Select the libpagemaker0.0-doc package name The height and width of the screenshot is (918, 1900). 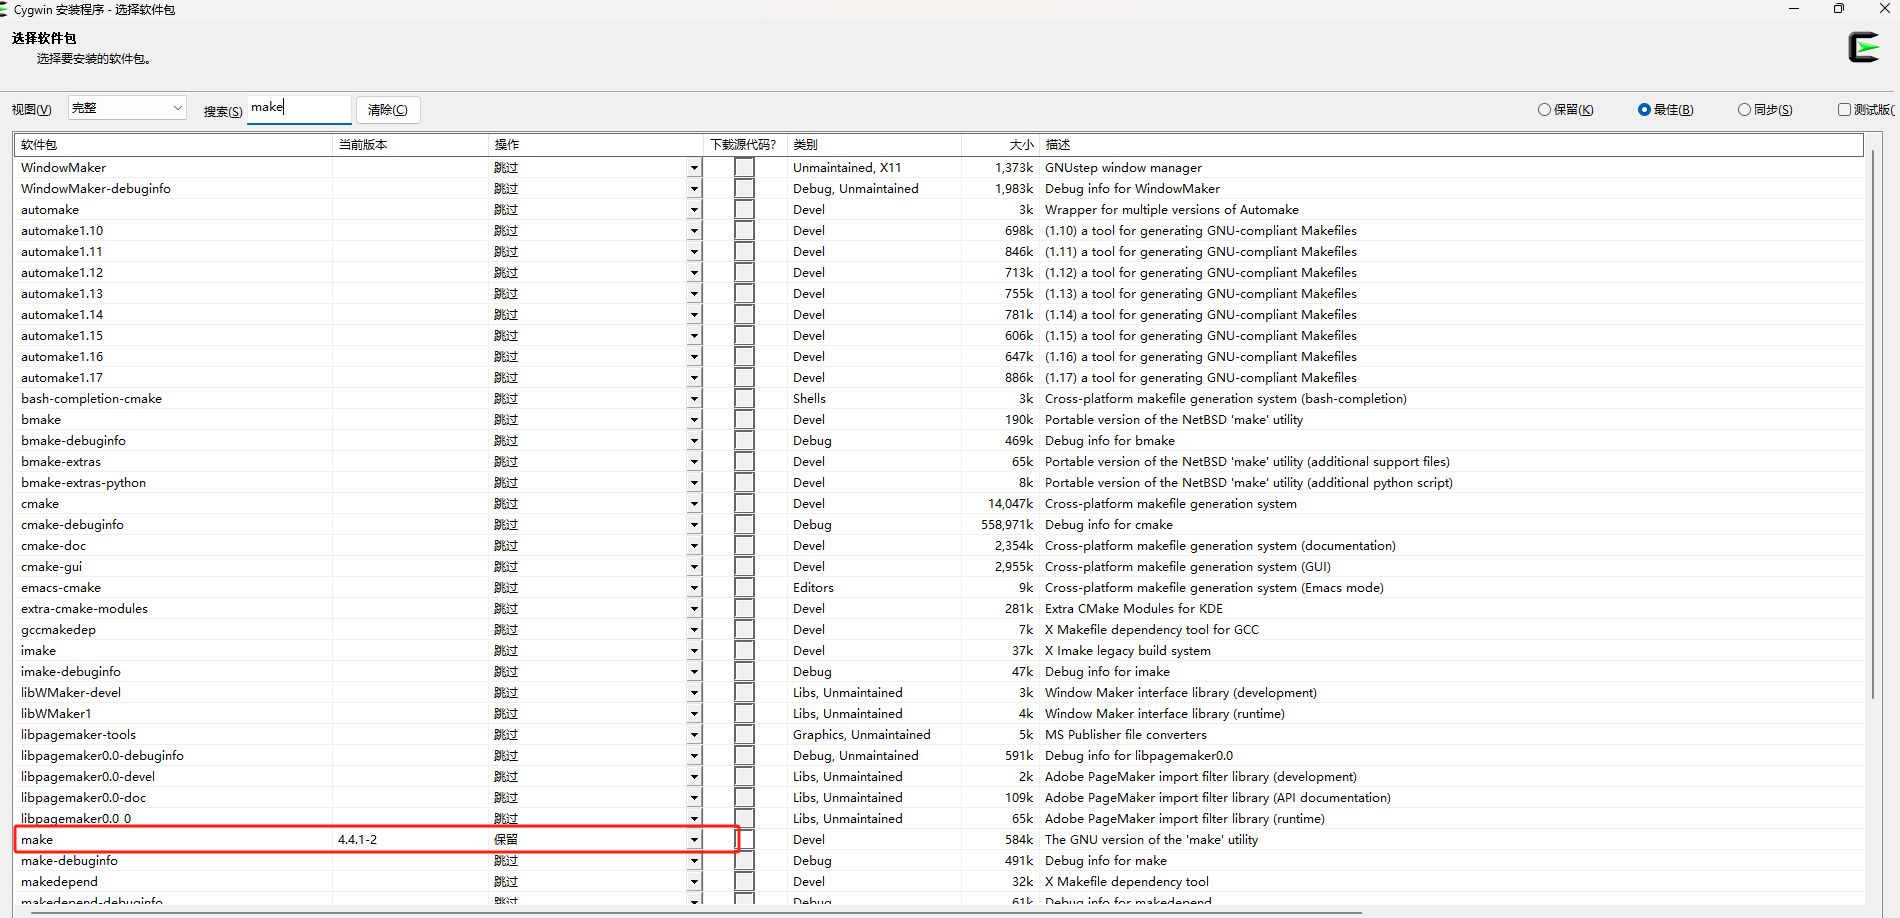(83, 797)
